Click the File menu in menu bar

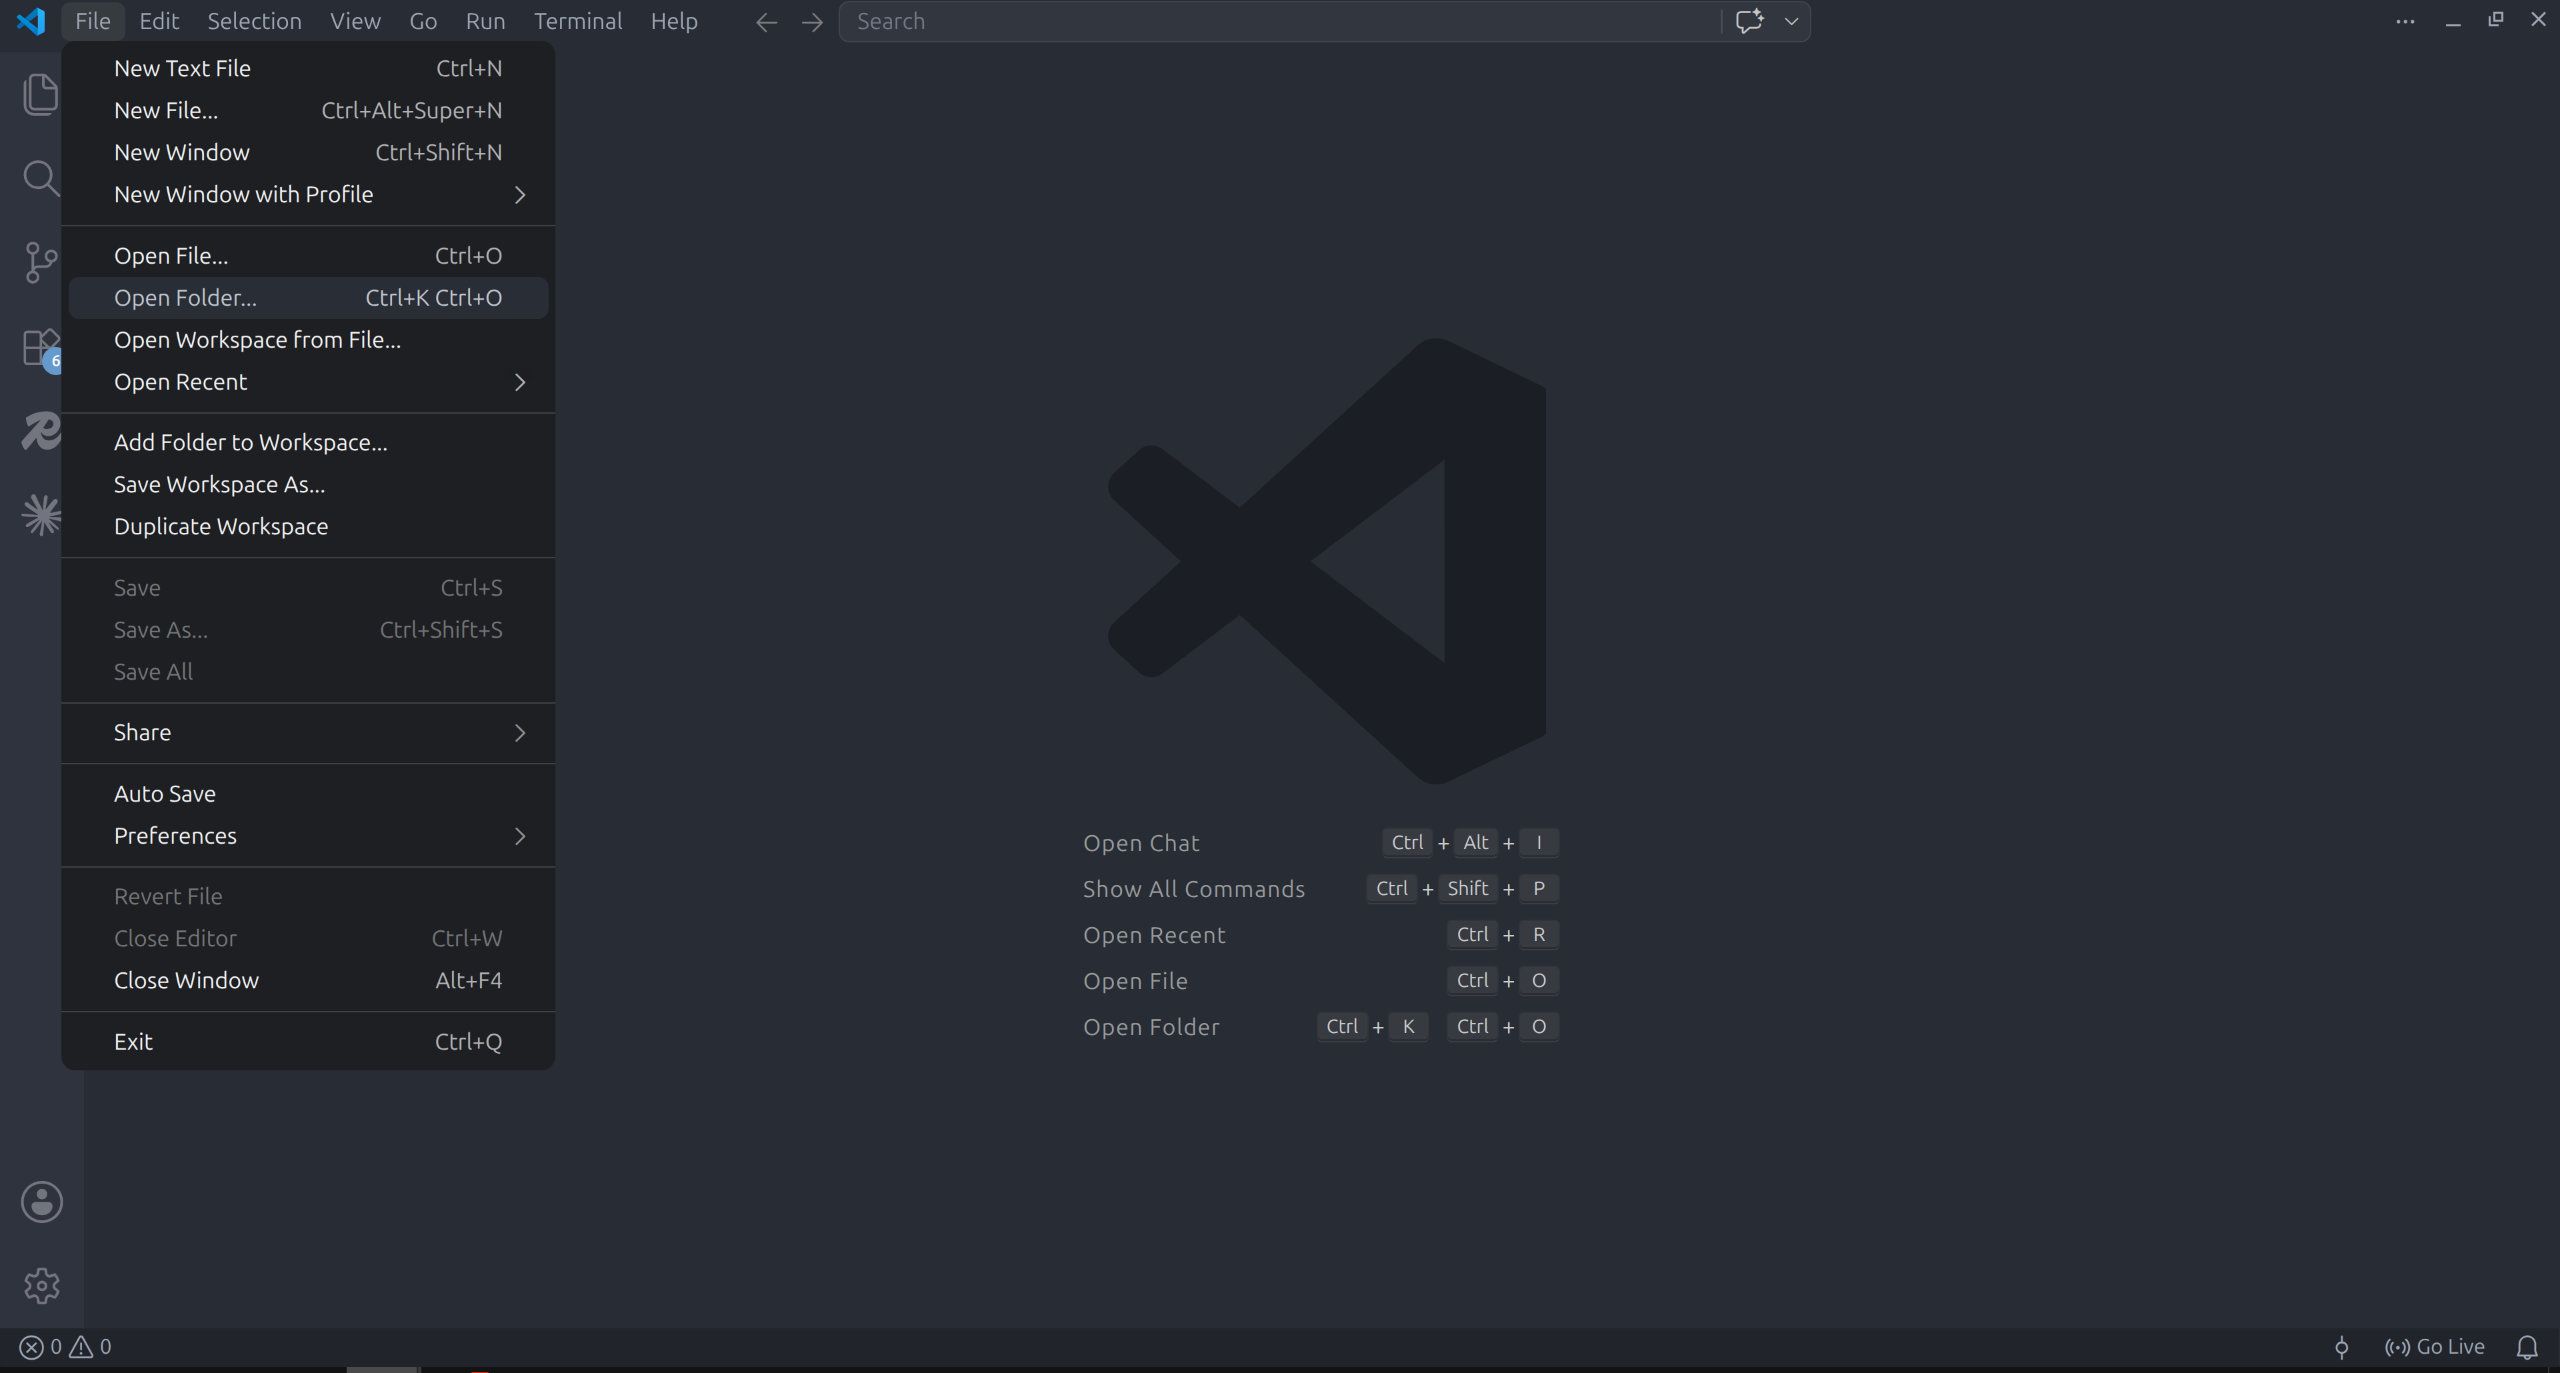[x=93, y=21]
